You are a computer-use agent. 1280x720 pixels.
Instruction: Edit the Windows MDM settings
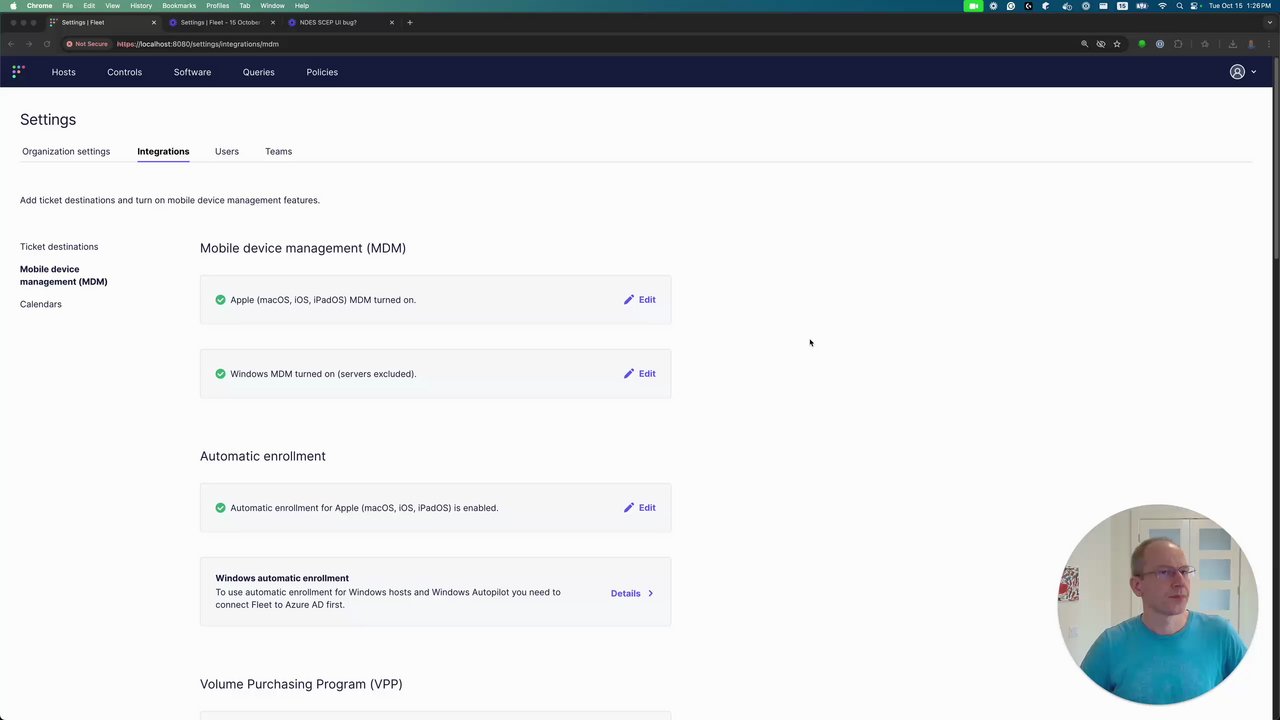click(640, 374)
